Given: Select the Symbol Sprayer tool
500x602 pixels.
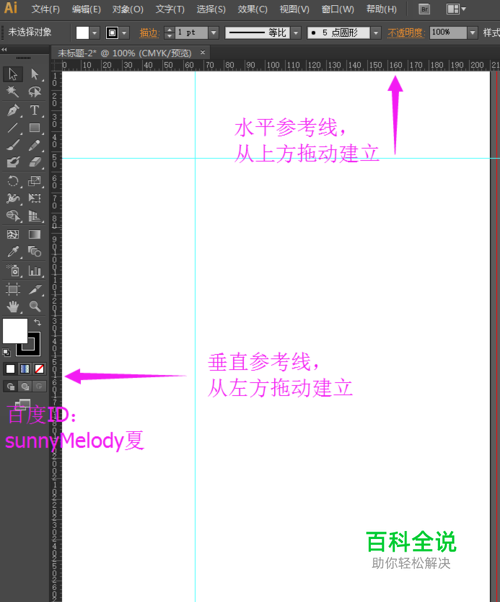Looking at the screenshot, I should (x=13, y=271).
